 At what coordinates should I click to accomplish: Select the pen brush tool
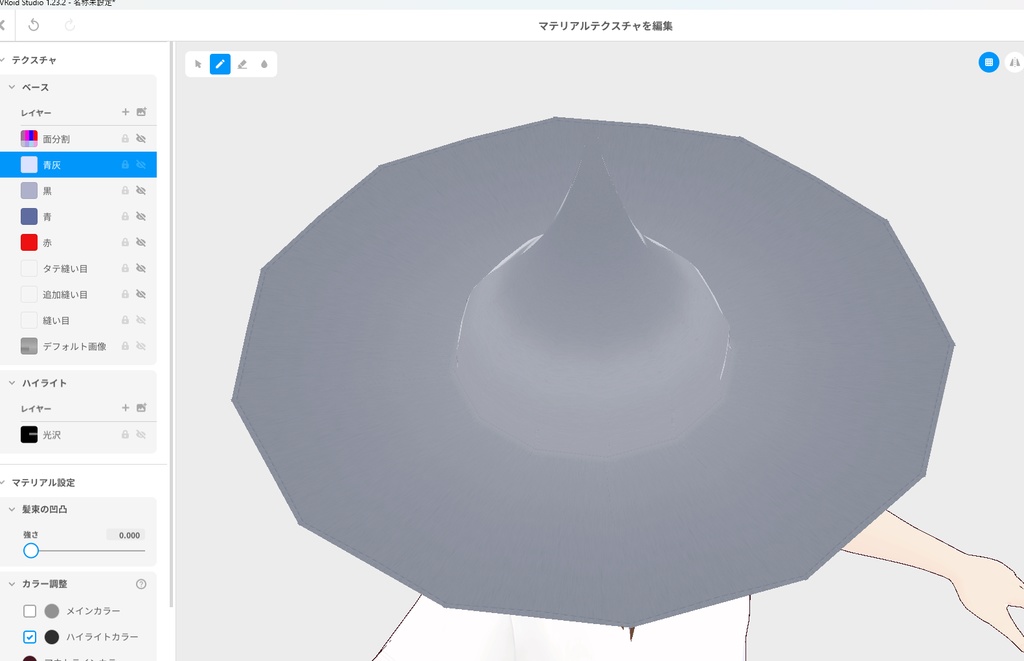point(220,64)
